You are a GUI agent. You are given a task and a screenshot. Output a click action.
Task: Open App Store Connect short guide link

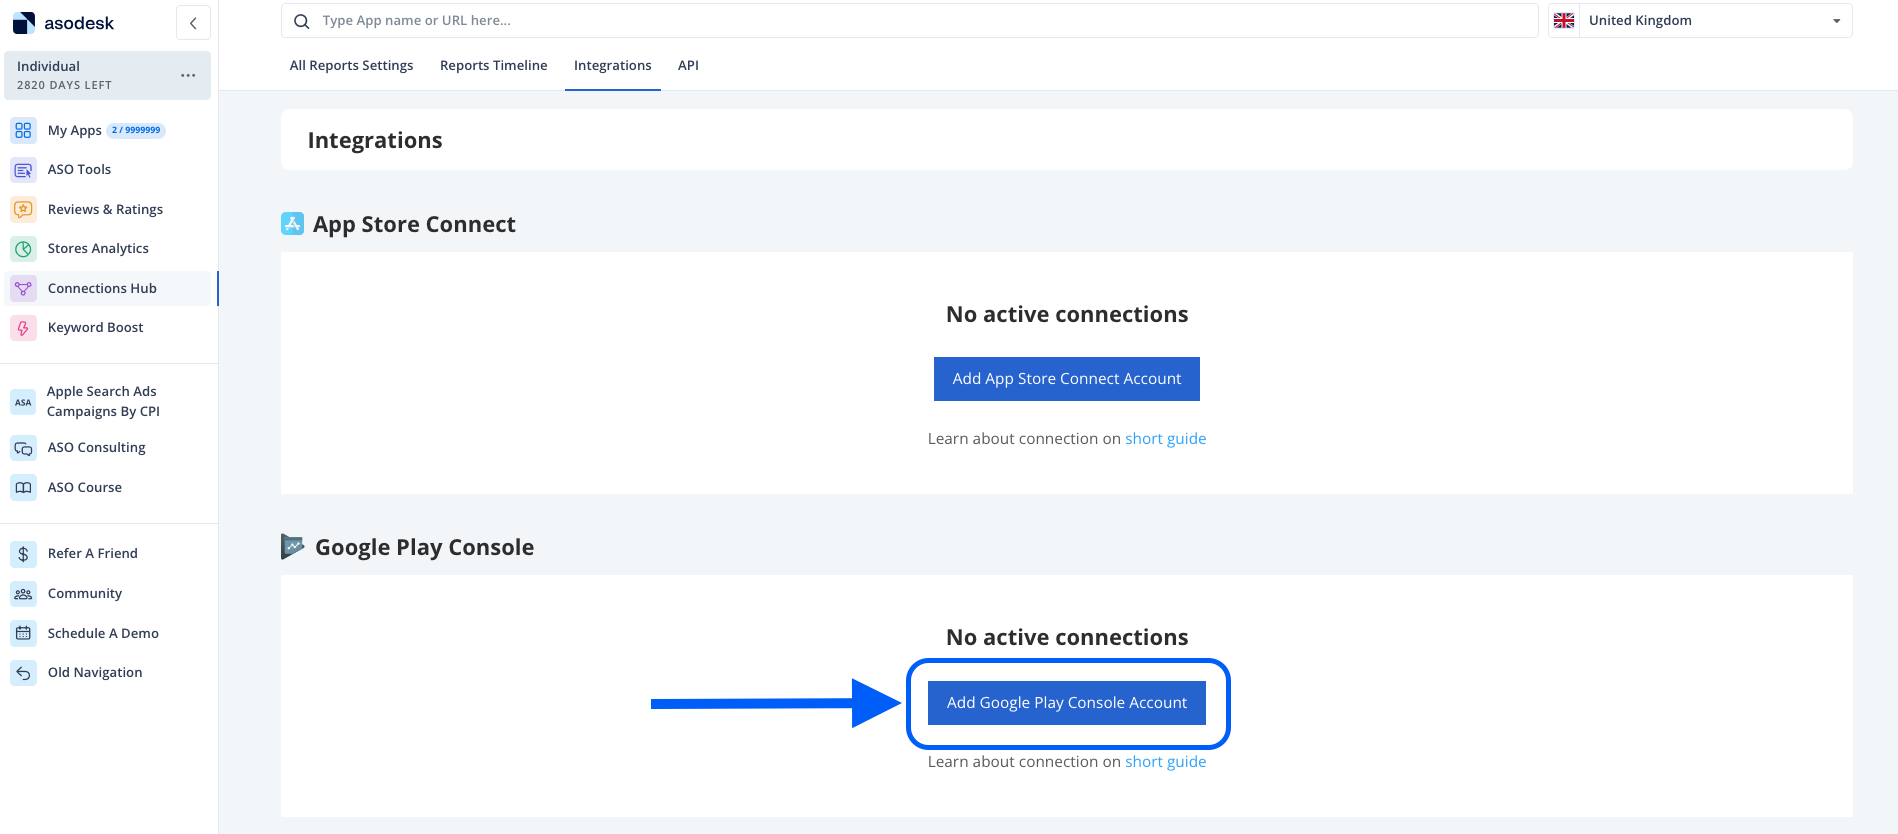(1165, 439)
